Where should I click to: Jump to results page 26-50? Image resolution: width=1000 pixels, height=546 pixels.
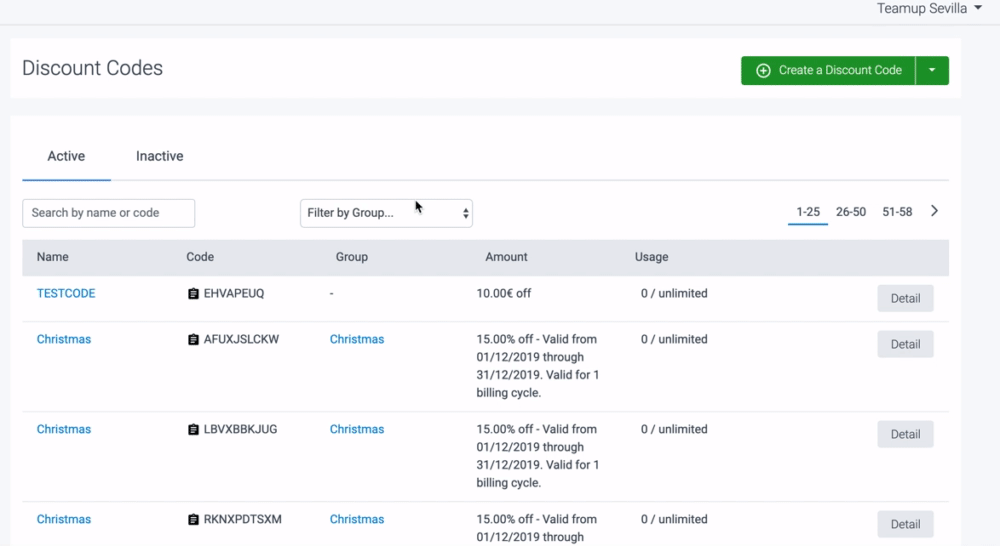[x=851, y=212]
